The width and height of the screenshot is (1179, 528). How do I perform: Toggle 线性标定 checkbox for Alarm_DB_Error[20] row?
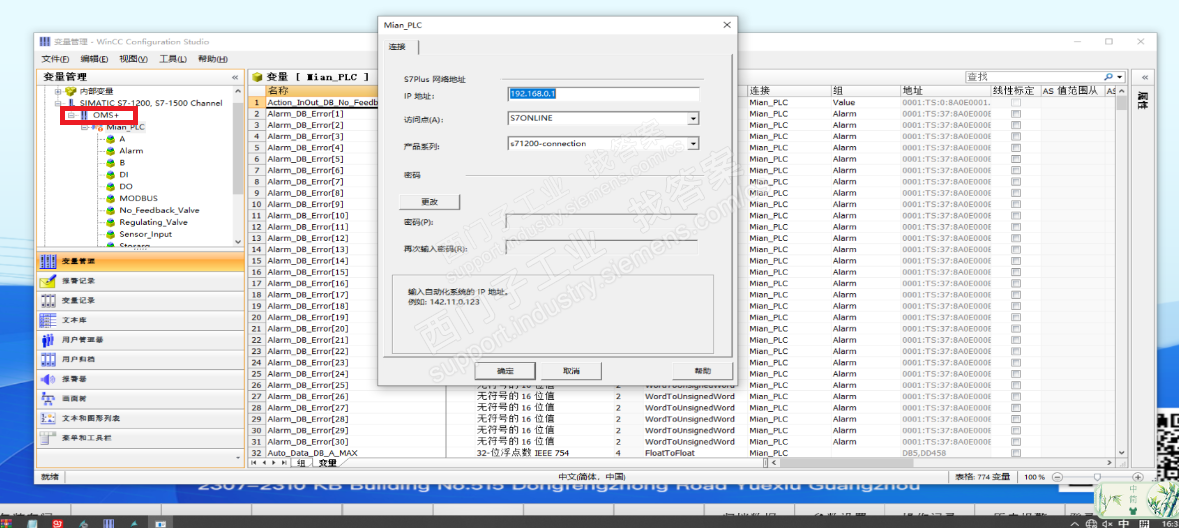[x=1016, y=329]
